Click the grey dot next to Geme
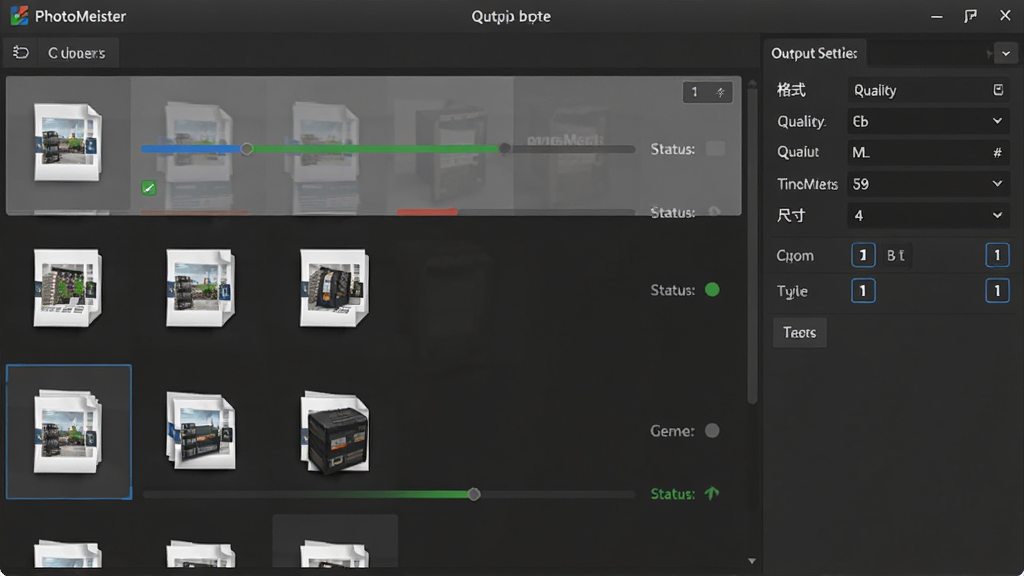1024x576 pixels. point(712,430)
